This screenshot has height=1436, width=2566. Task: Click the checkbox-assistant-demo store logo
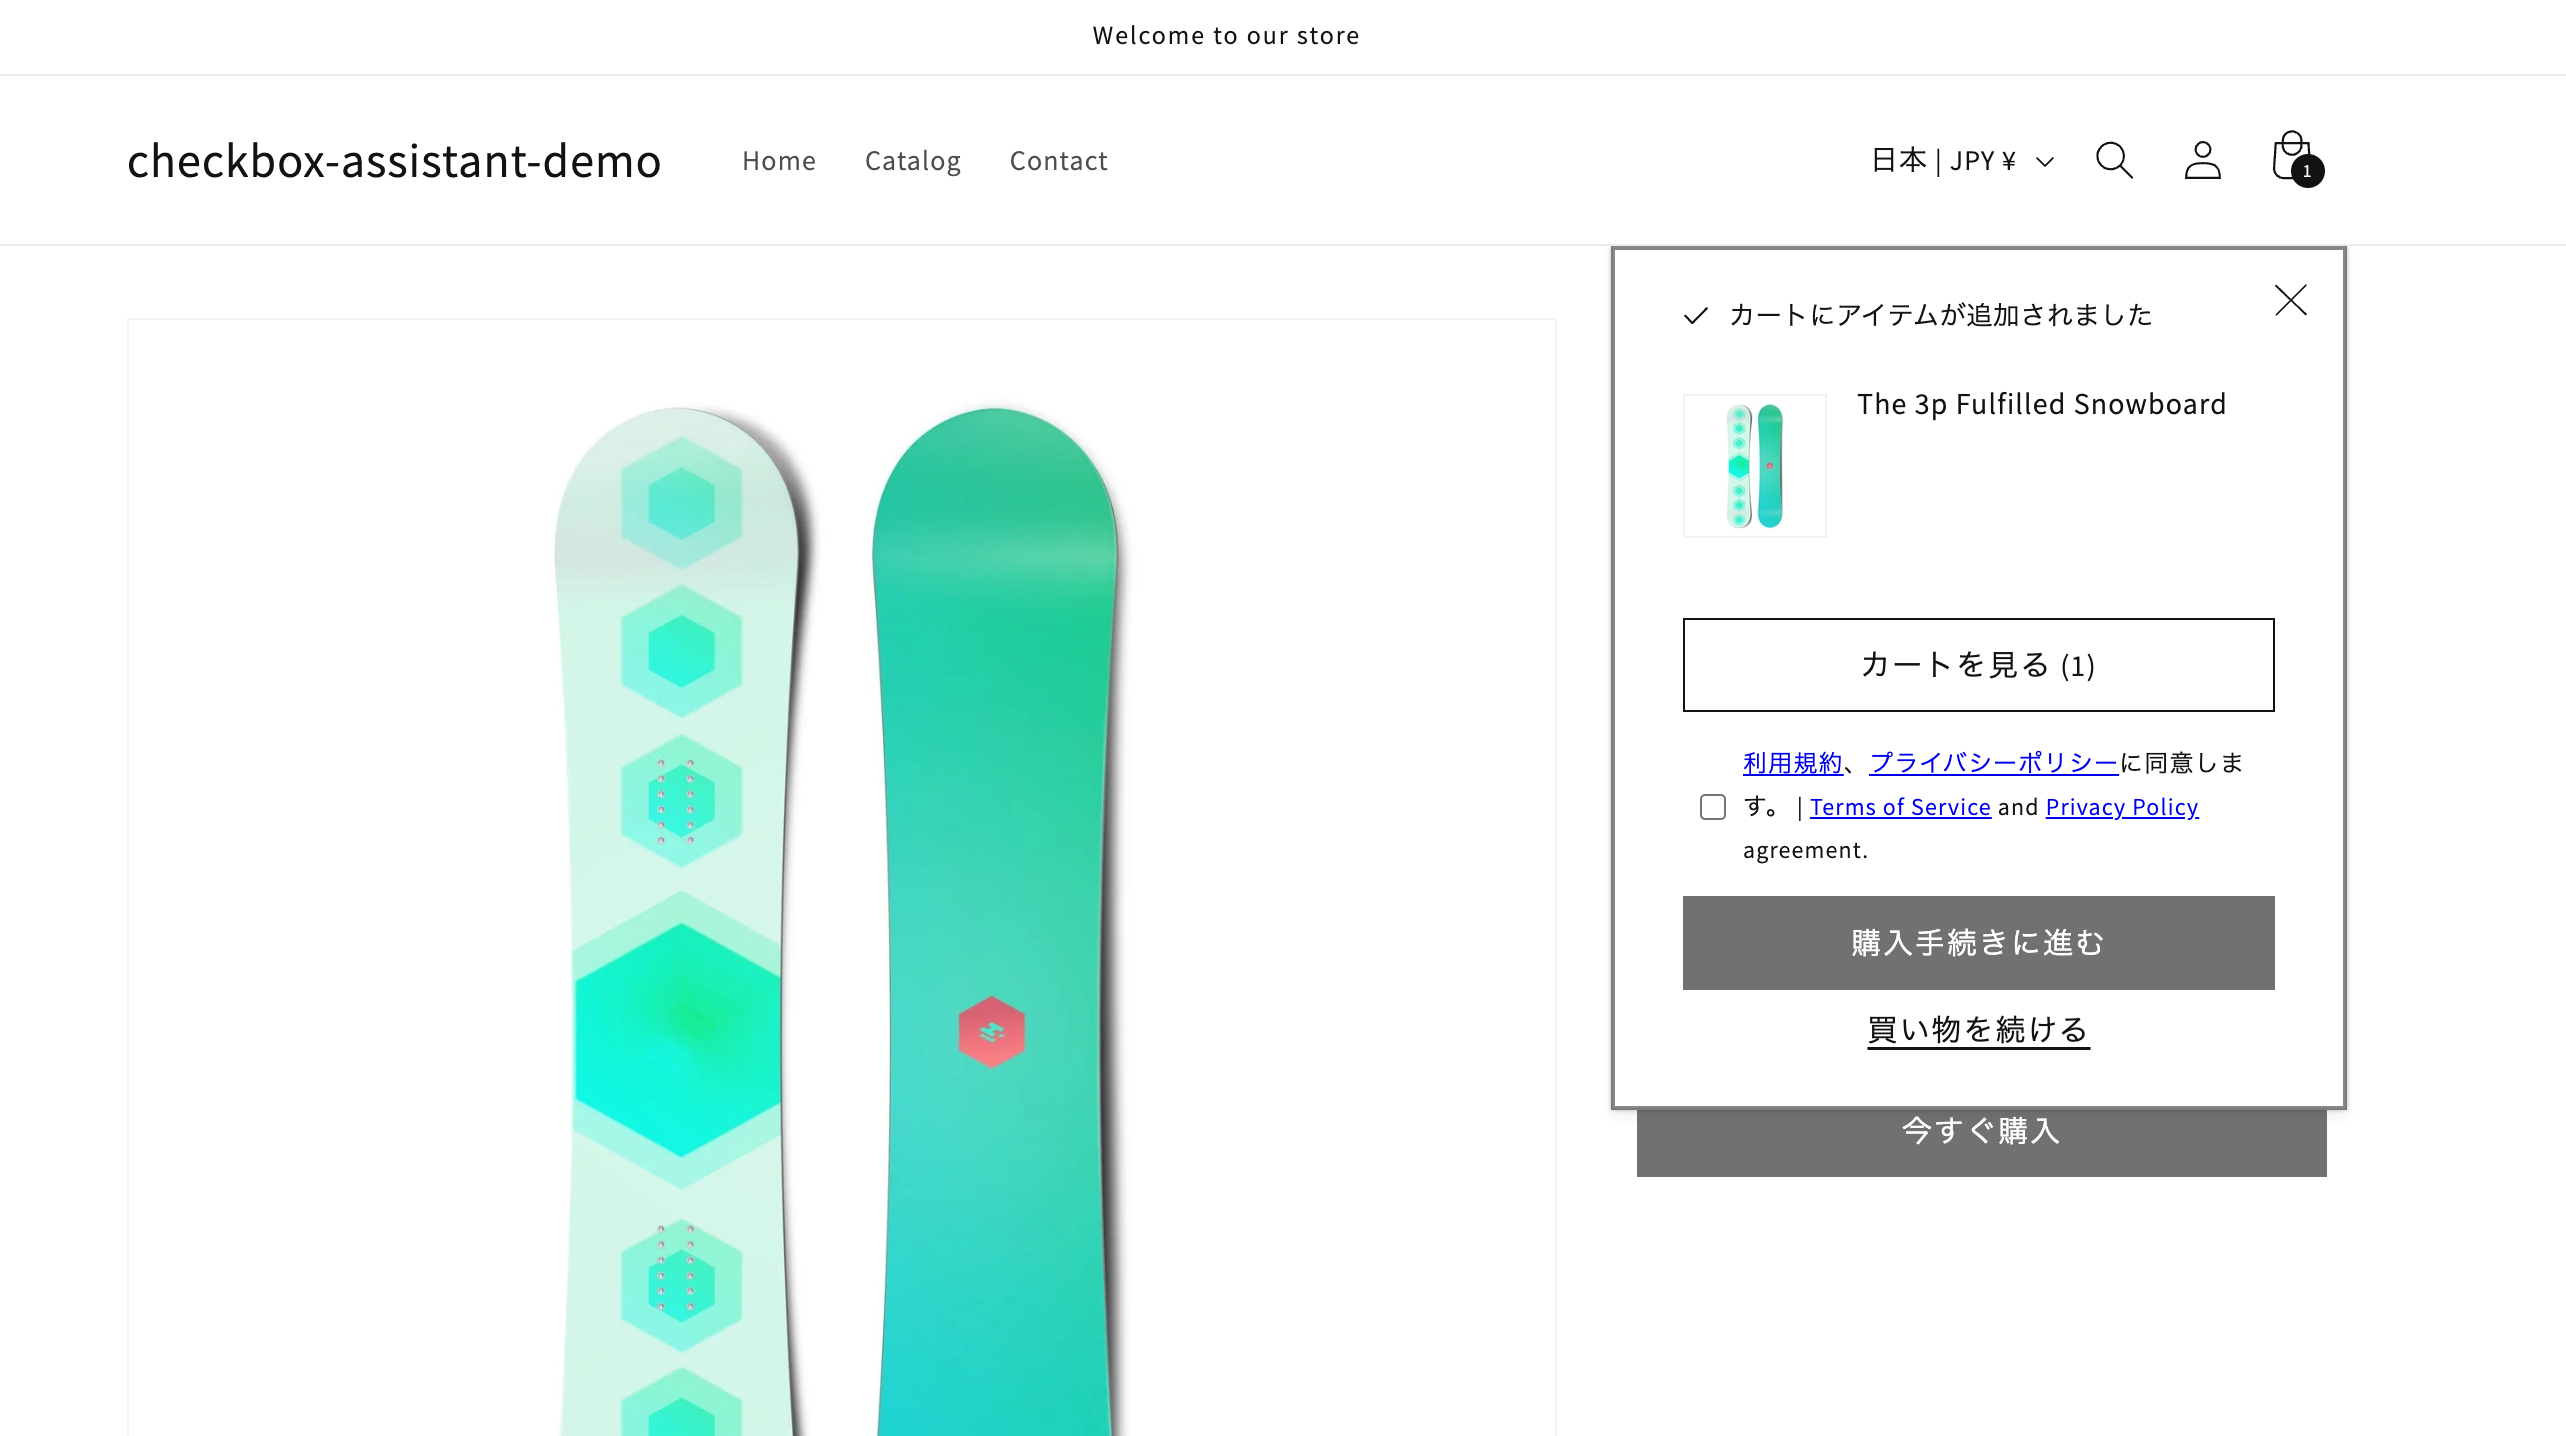(394, 161)
